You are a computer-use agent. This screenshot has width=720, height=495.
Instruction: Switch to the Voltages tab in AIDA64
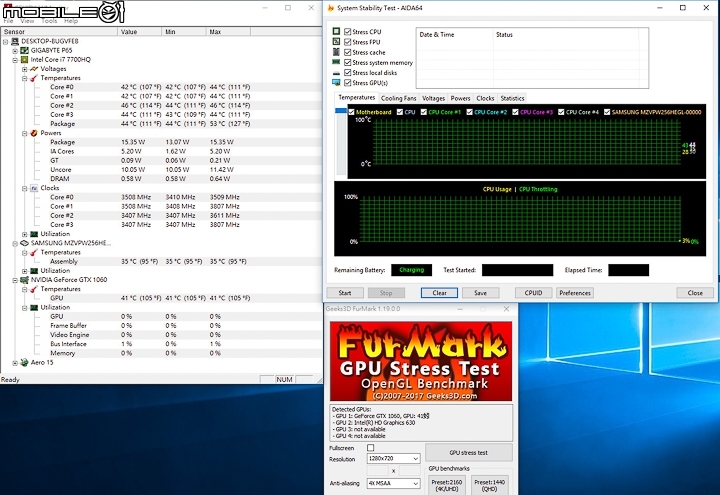point(433,98)
